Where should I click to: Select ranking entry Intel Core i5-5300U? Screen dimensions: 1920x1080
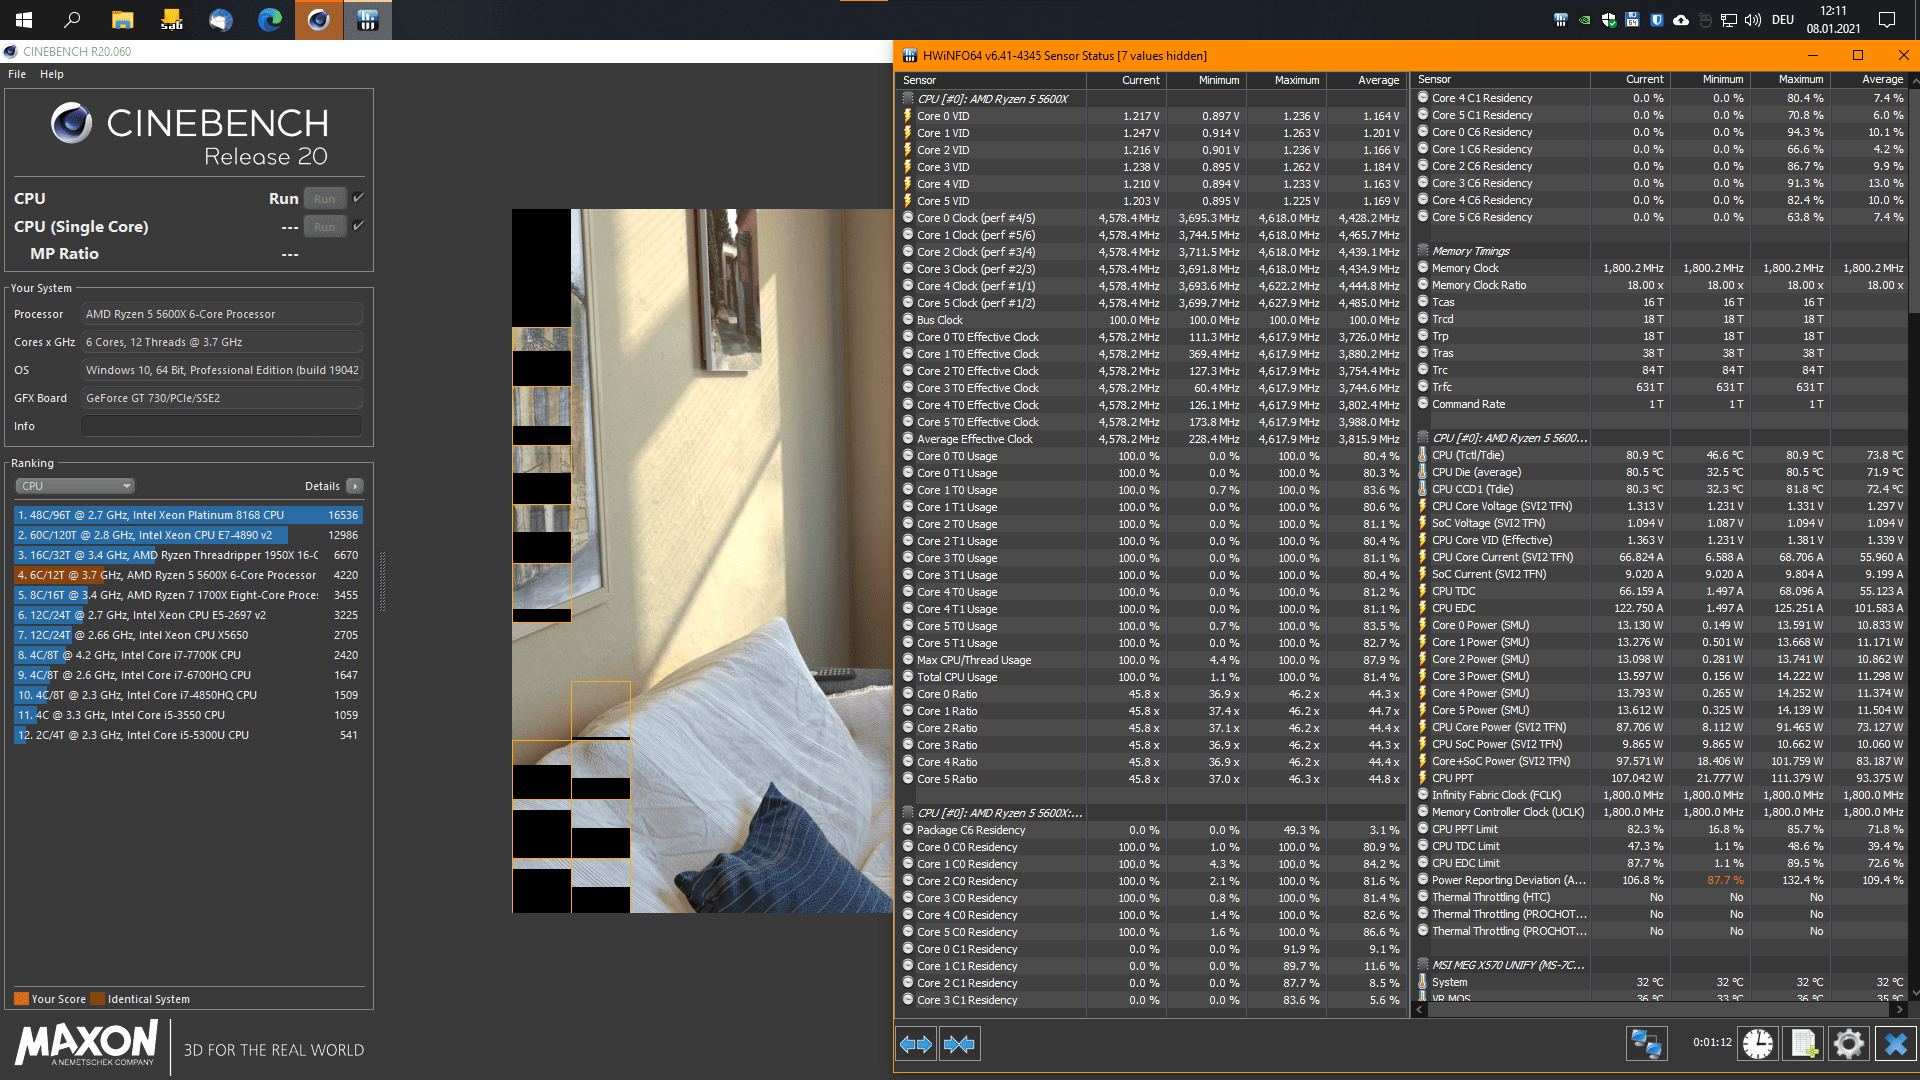188,735
